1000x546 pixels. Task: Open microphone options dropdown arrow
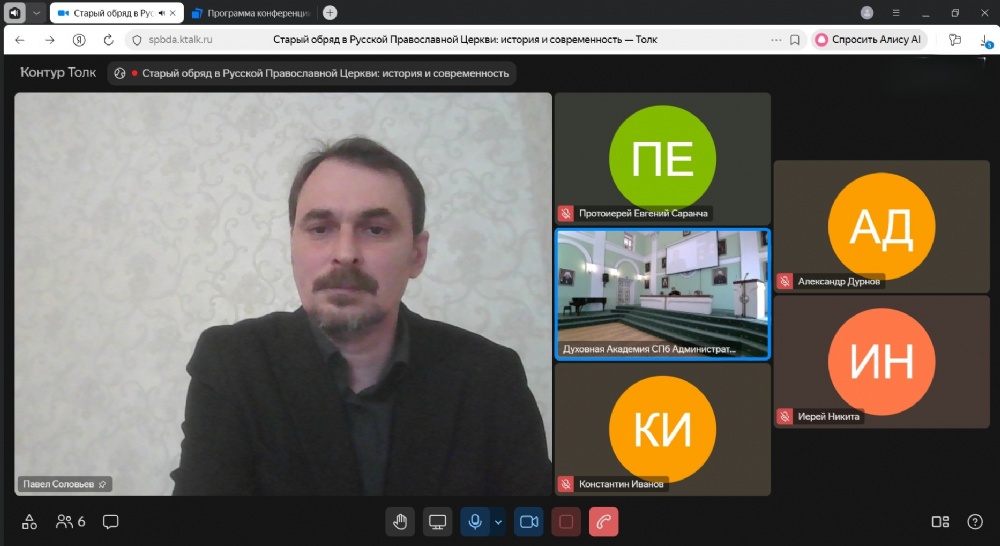pyautogui.click(x=498, y=522)
